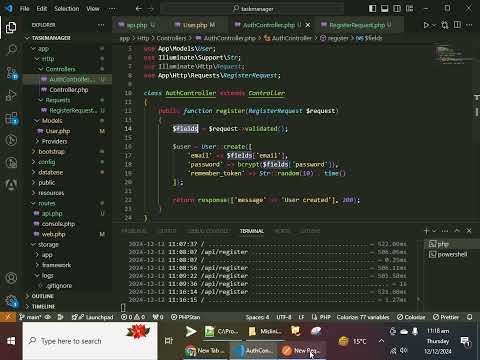Image resolution: width=480 pixels, height=360 pixels.
Task: Open the overflow menu ellipsis in menu bar
Action: [112, 9]
